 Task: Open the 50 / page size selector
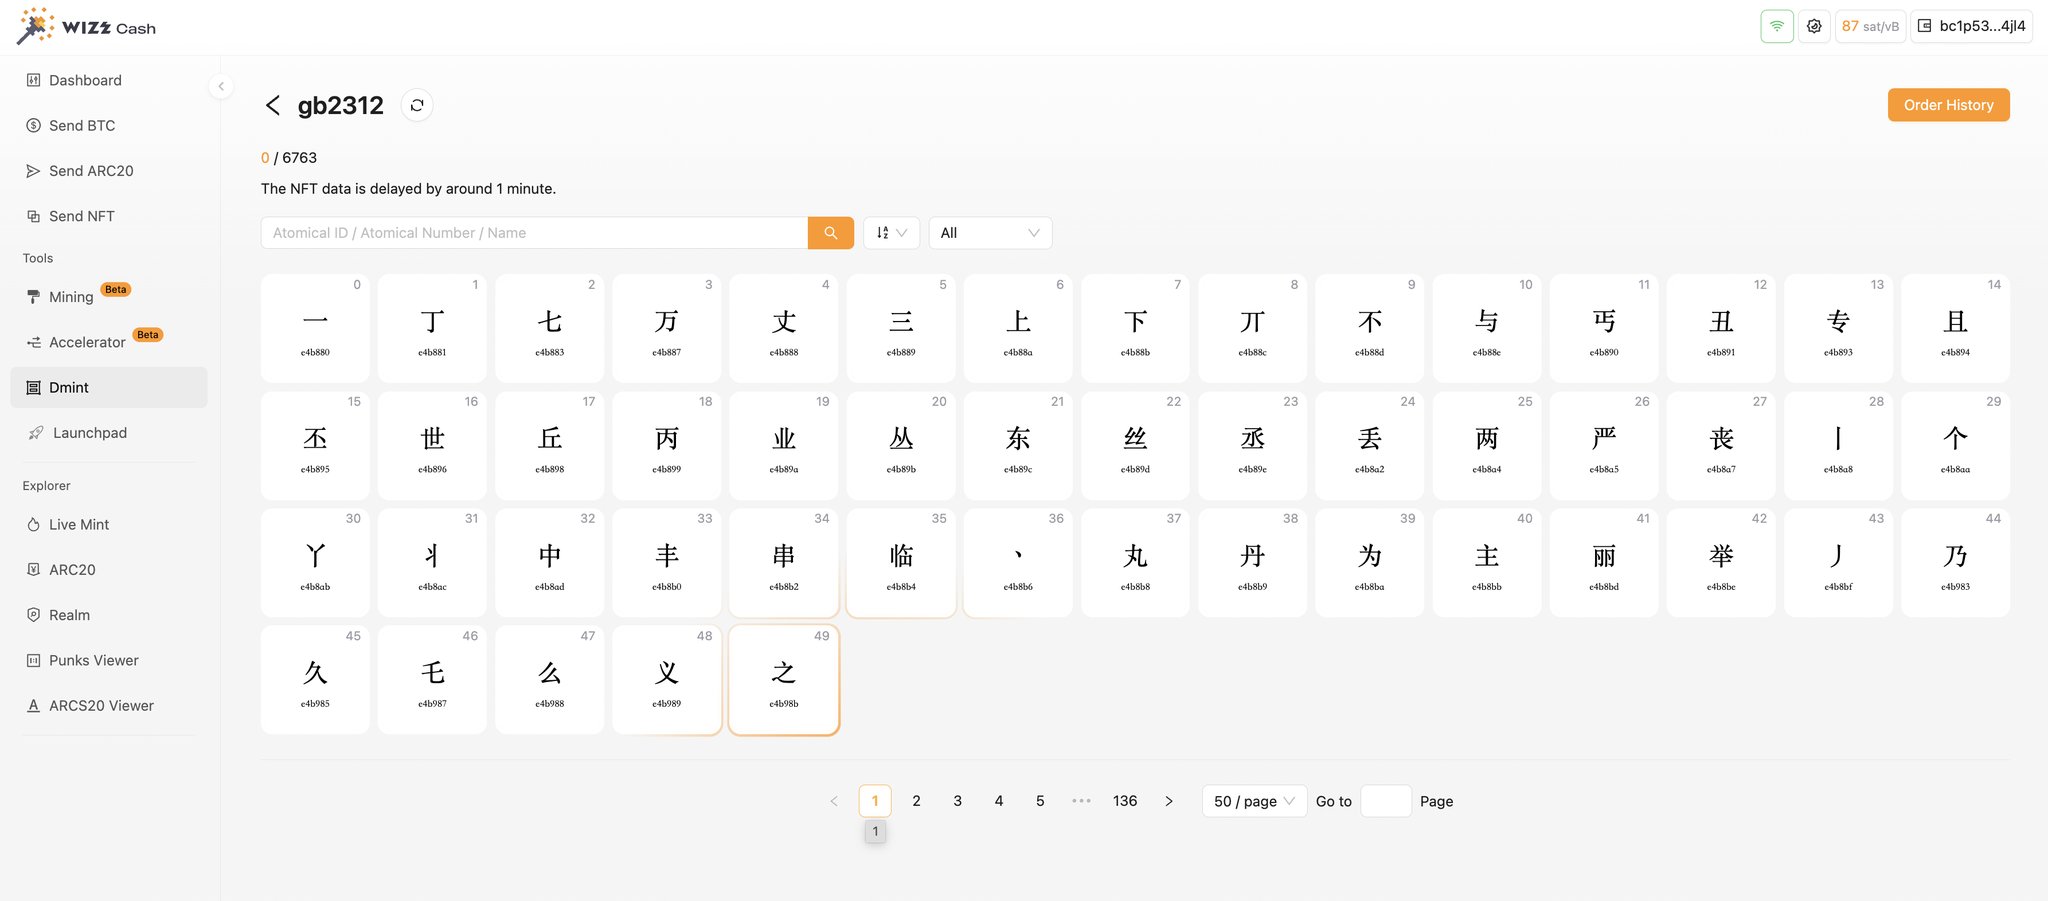coord(1254,801)
